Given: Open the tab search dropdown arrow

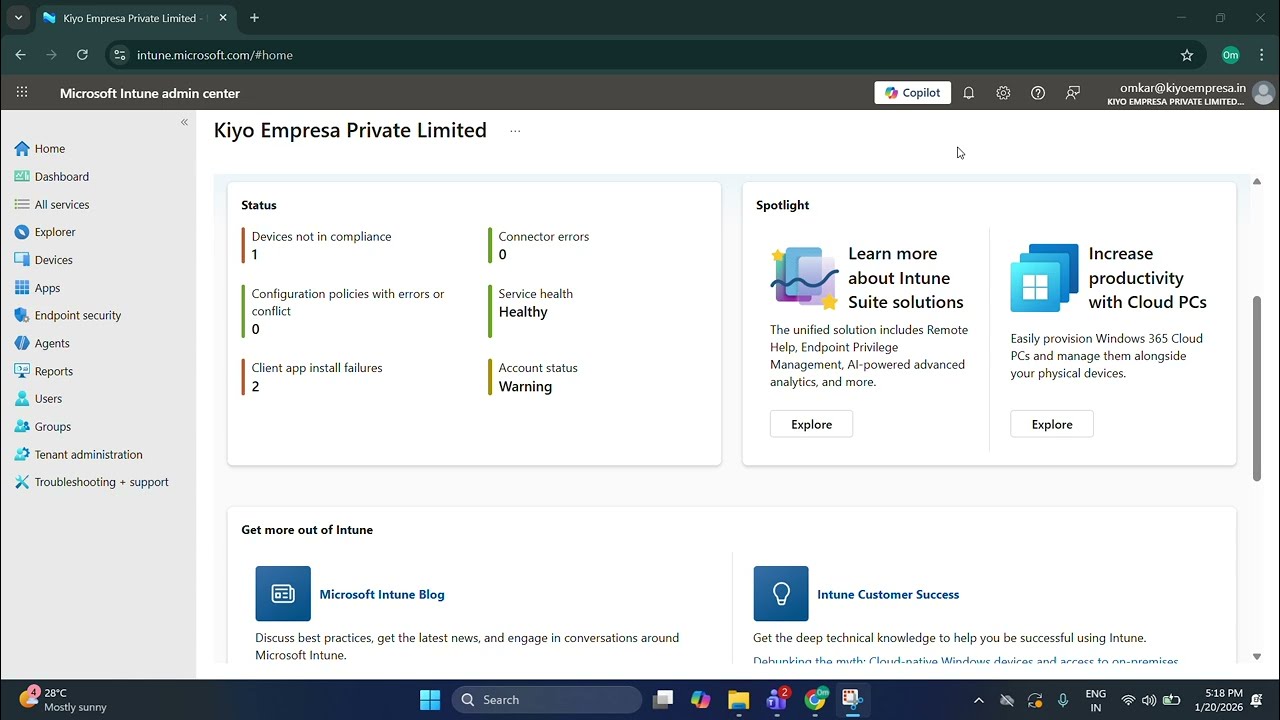Looking at the screenshot, I should 18,18.
